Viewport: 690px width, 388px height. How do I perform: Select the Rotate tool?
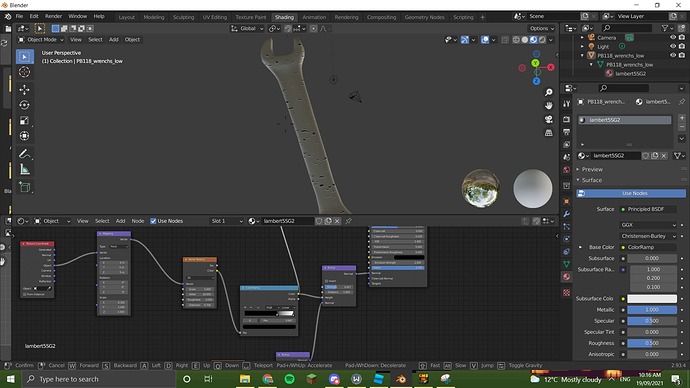coord(24,105)
